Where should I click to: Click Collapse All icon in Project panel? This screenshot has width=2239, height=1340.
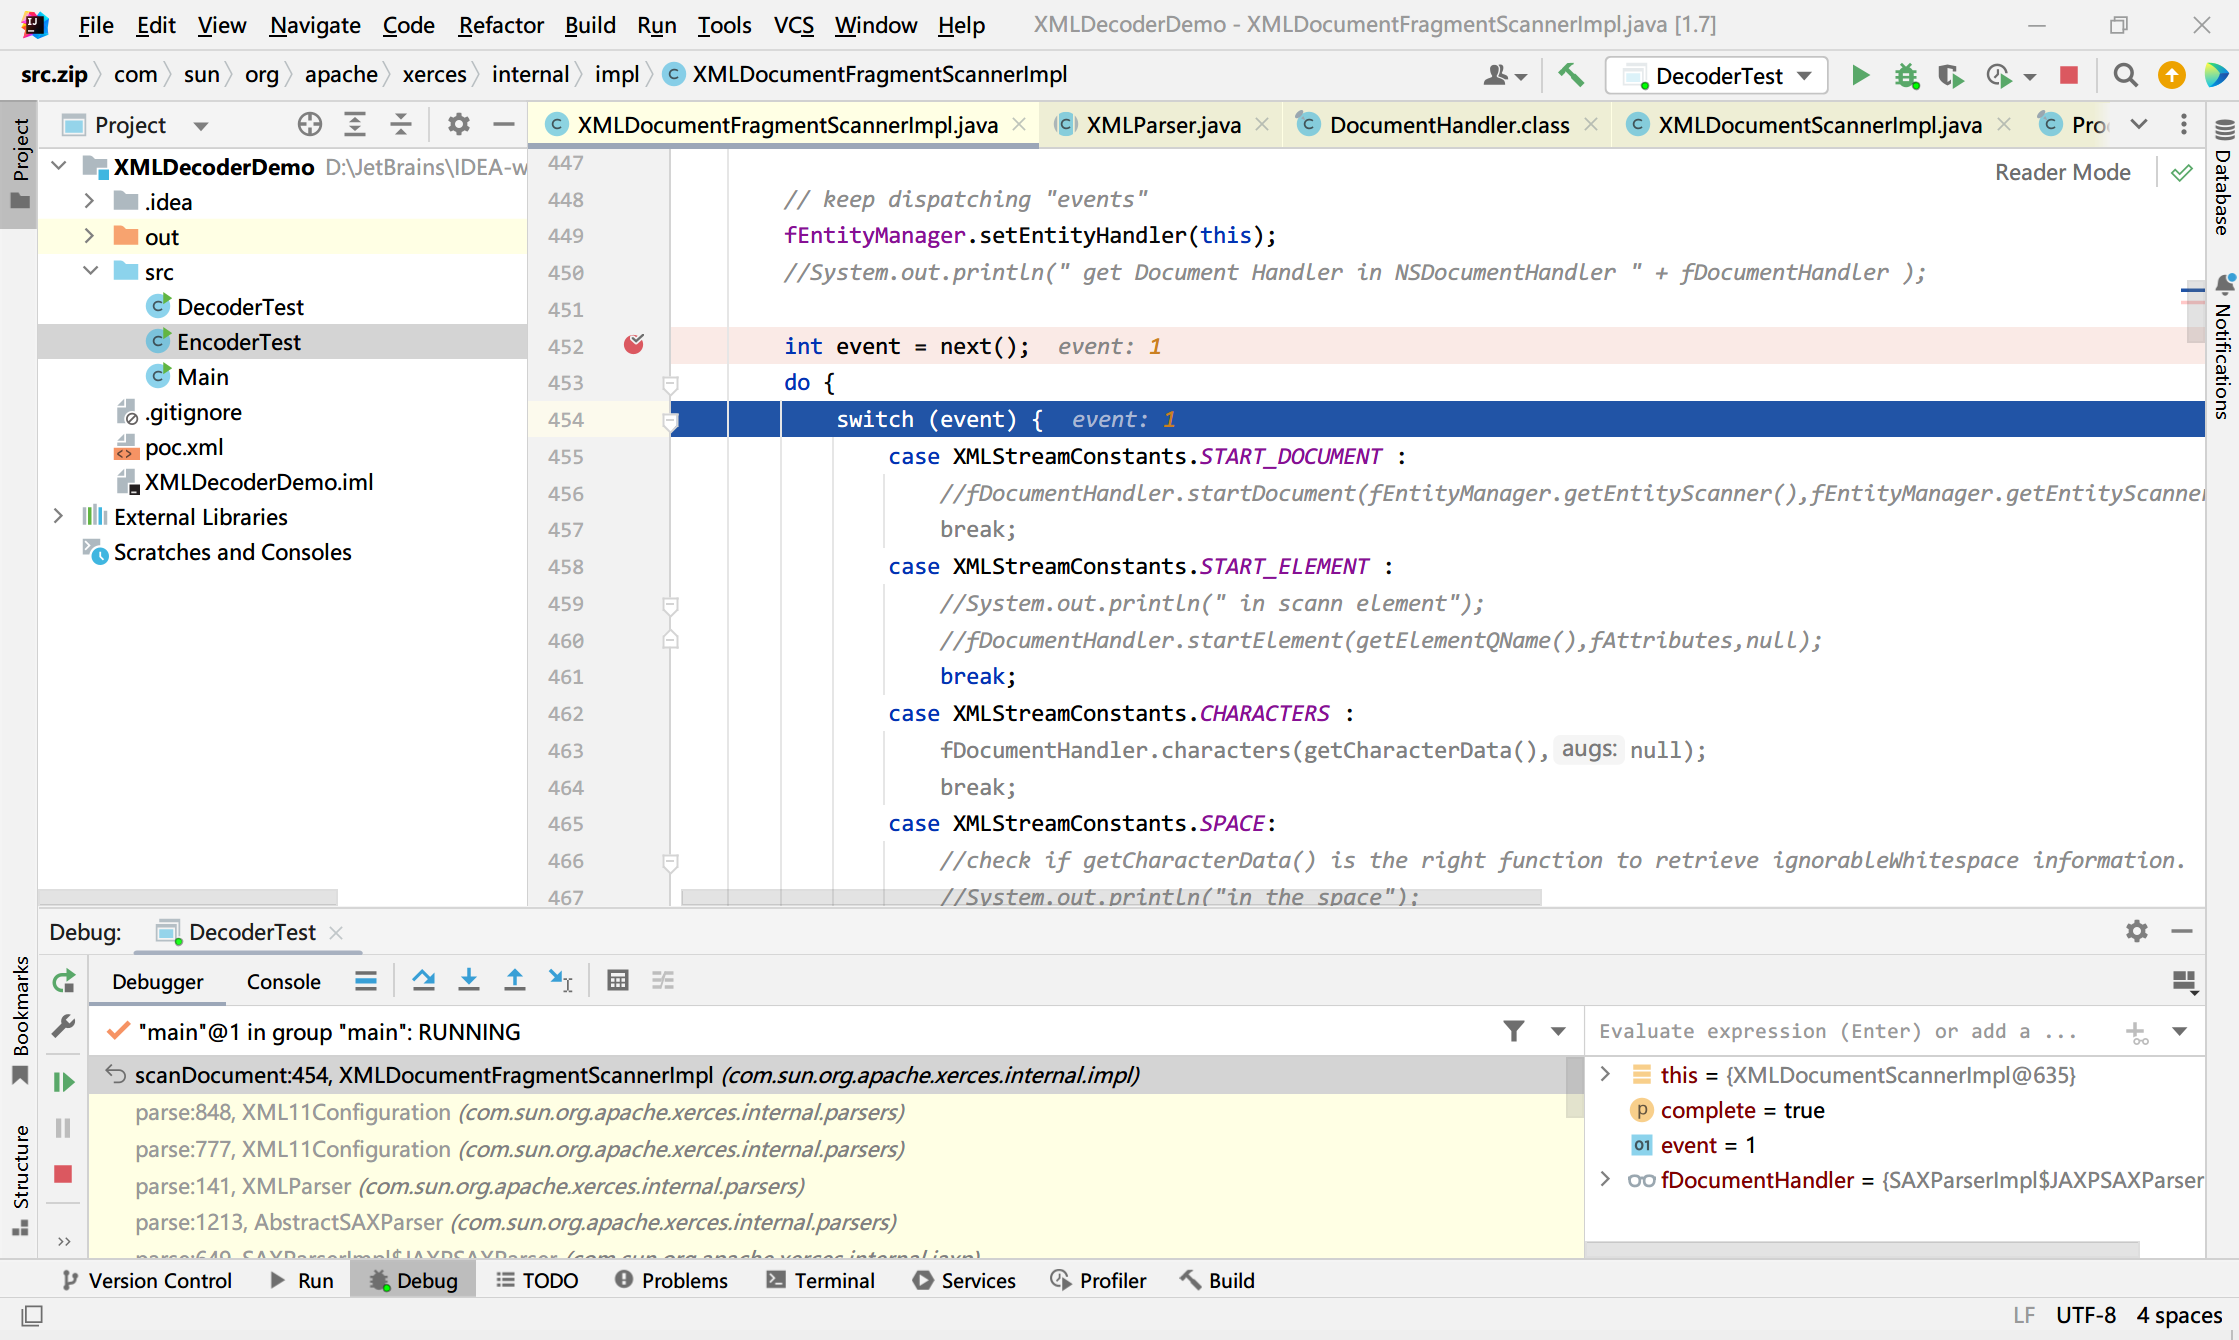pyautogui.click(x=400, y=125)
